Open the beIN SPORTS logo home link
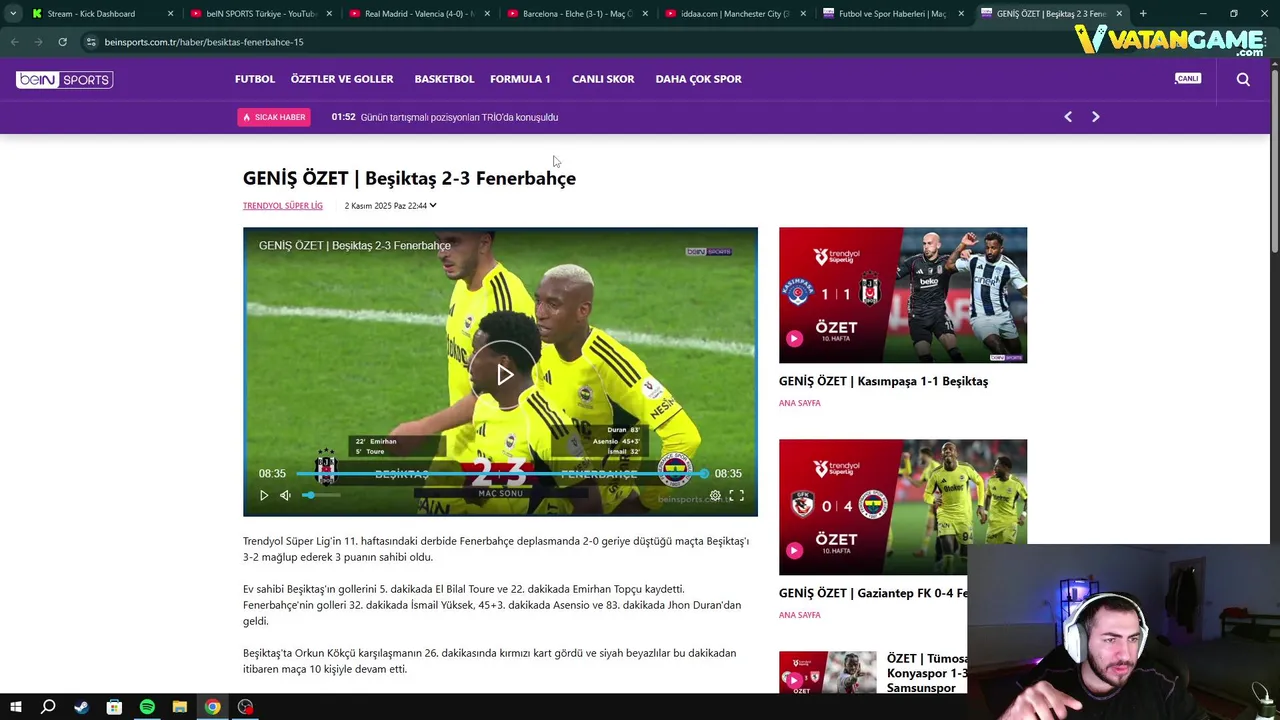The height and width of the screenshot is (720, 1280). [x=64, y=79]
